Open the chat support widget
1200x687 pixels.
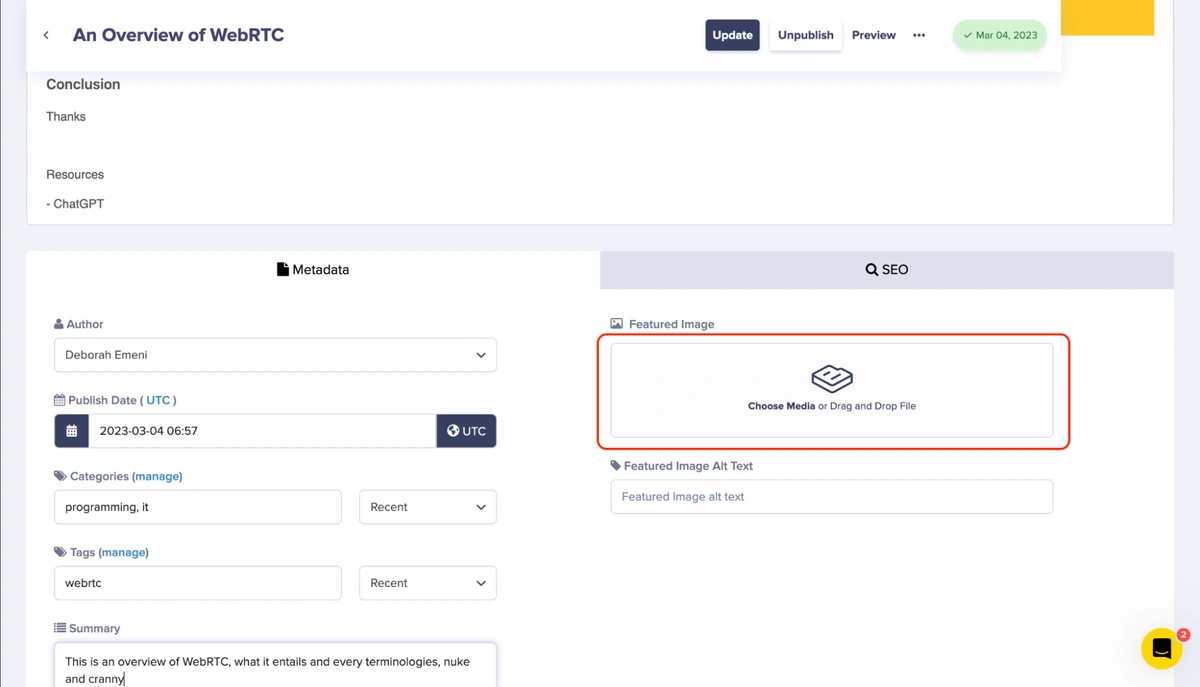[1161, 649]
